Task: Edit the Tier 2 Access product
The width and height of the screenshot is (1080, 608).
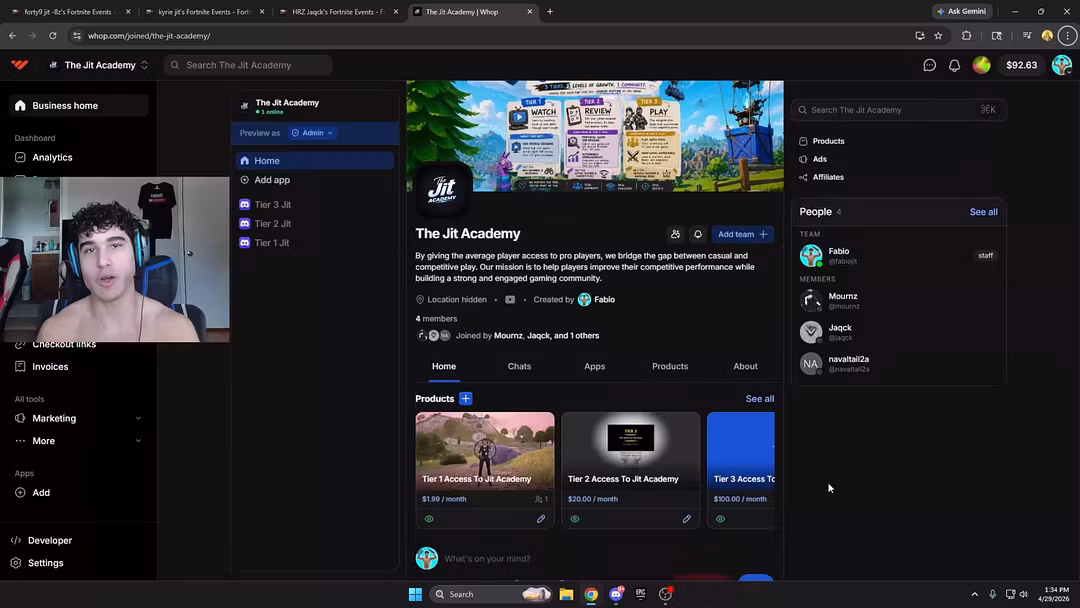Action: coord(687,519)
